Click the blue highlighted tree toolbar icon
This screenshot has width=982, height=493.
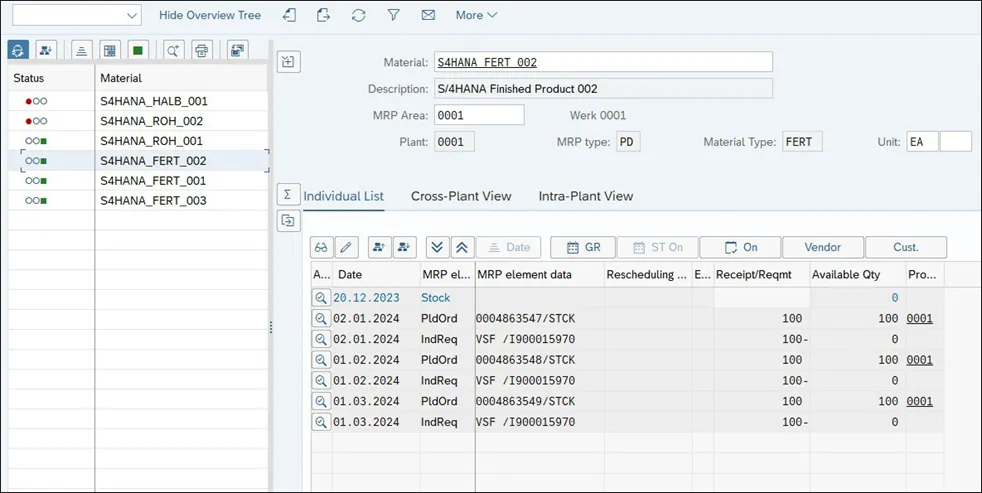18,50
